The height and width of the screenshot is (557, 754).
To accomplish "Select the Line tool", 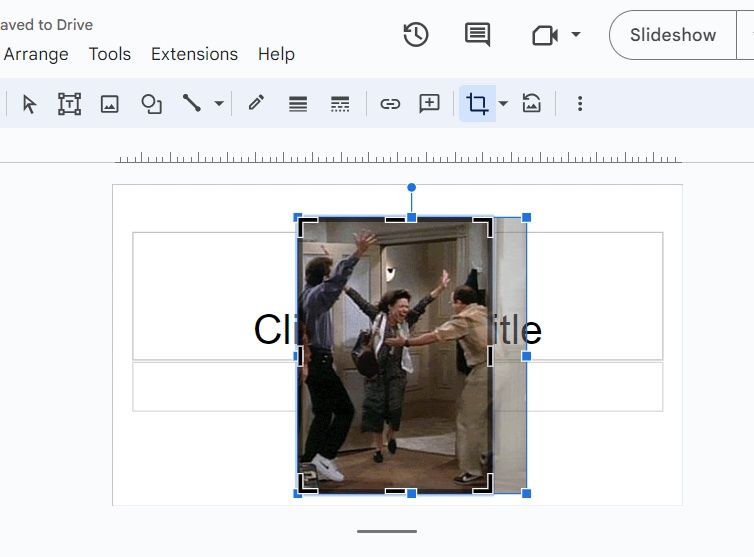I will tap(191, 104).
